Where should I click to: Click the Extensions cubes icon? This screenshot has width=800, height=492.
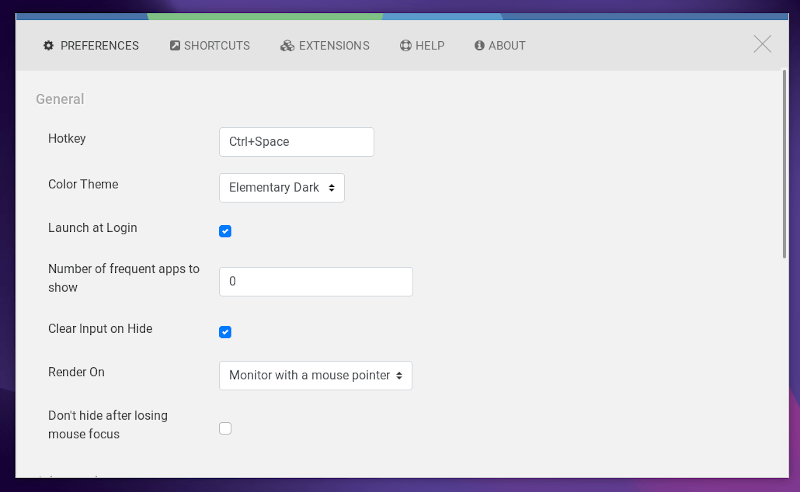[287, 46]
